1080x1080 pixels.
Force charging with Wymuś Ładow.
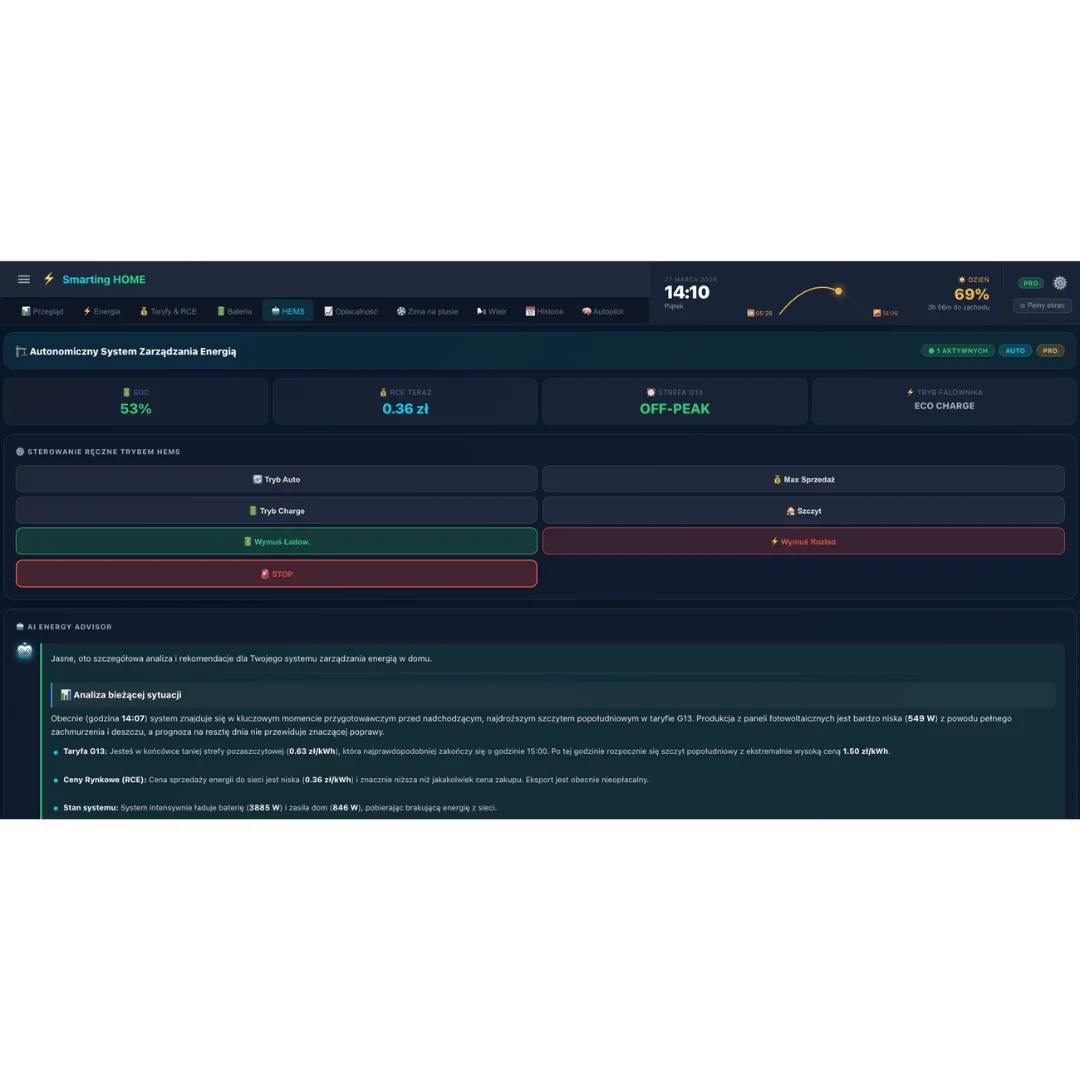coord(276,542)
